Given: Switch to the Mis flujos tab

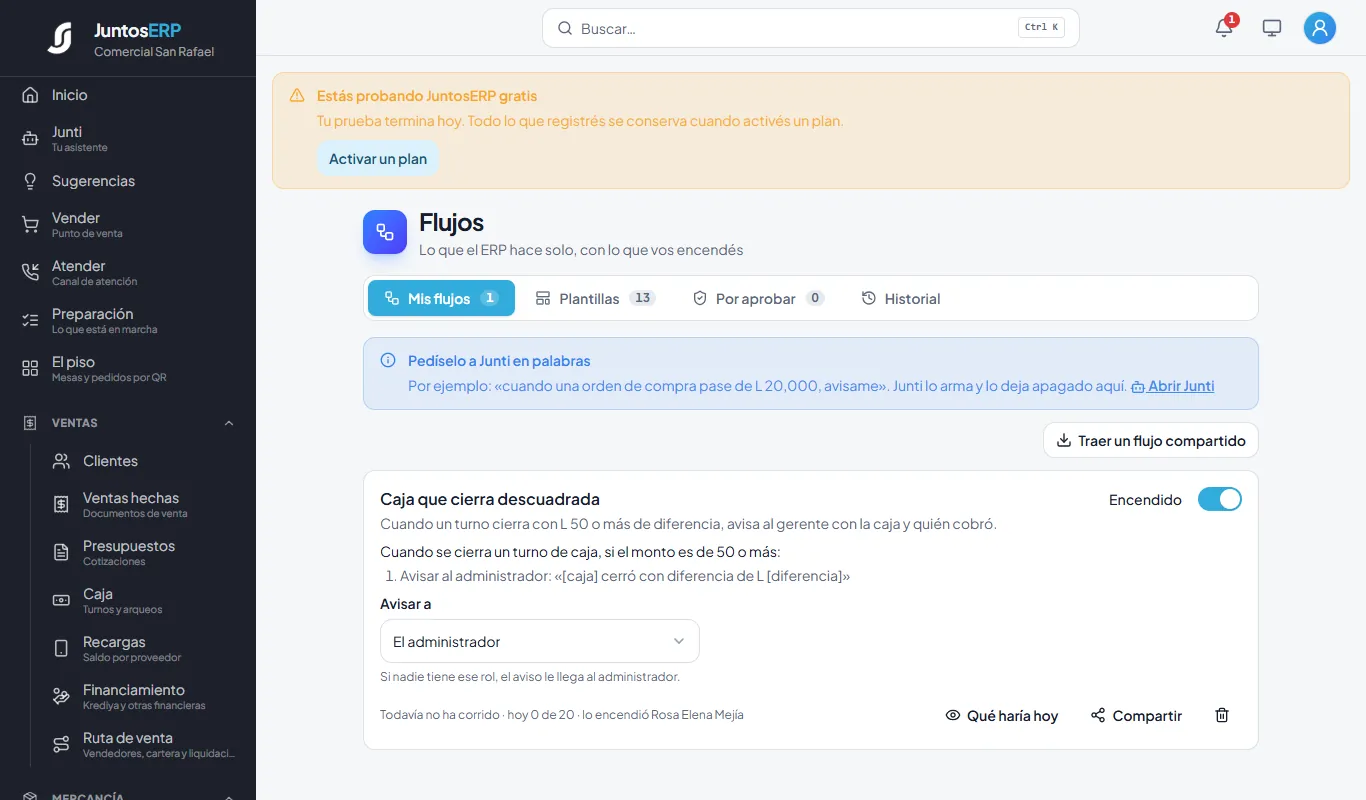Looking at the screenshot, I should 441,298.
